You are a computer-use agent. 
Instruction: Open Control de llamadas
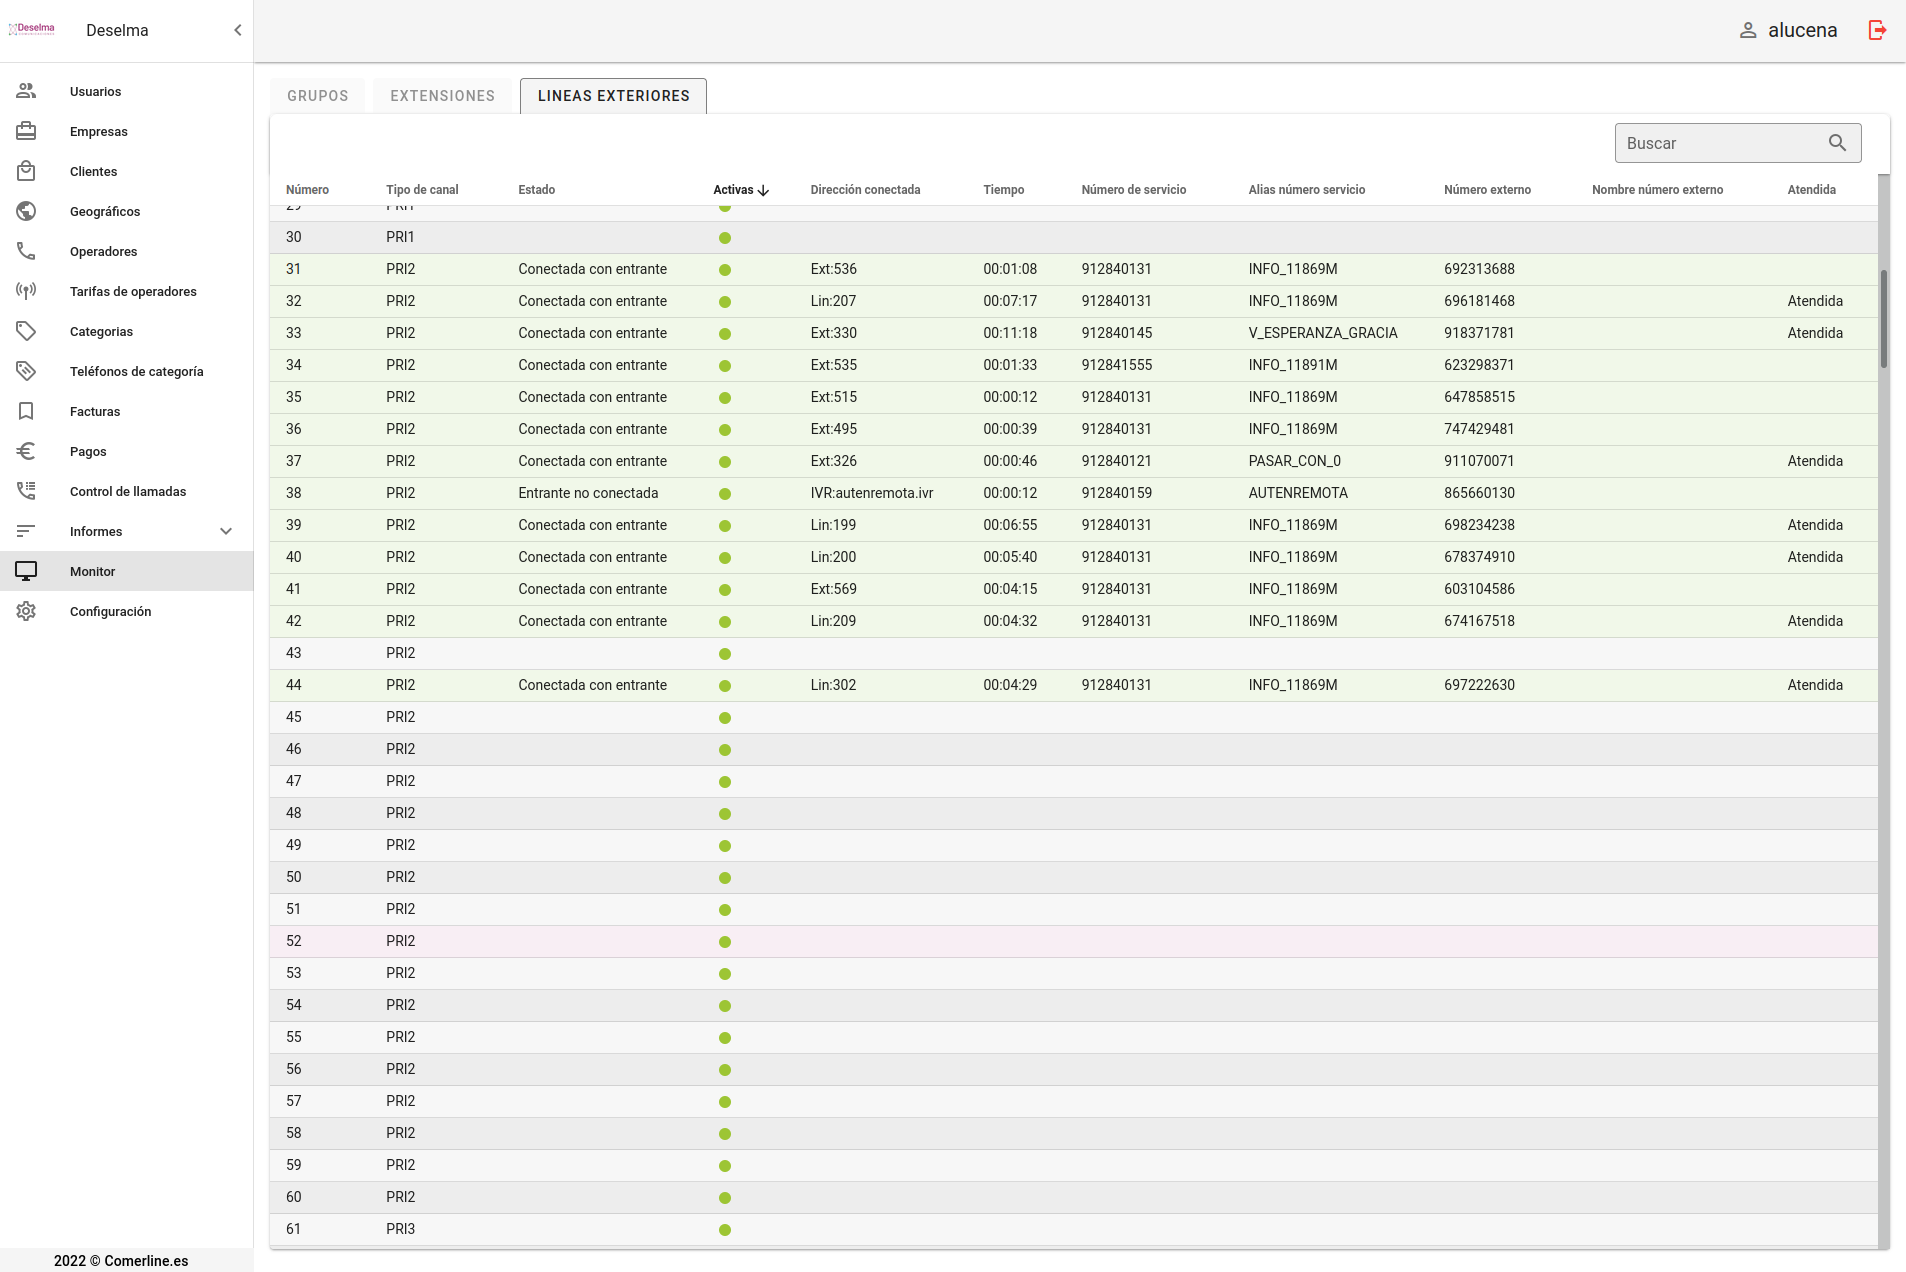click(127, 491)
